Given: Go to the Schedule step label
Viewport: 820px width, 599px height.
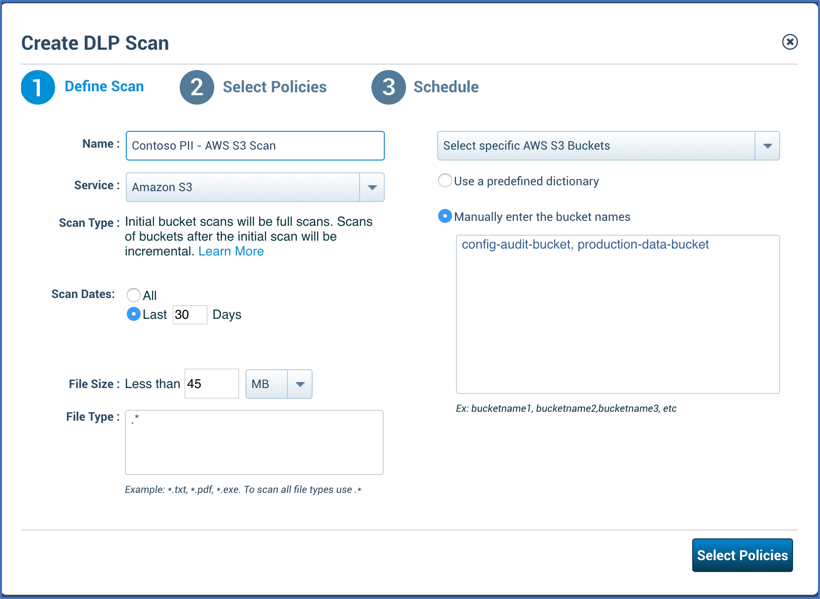Looking at the screenshot, I should pos(446,87).
